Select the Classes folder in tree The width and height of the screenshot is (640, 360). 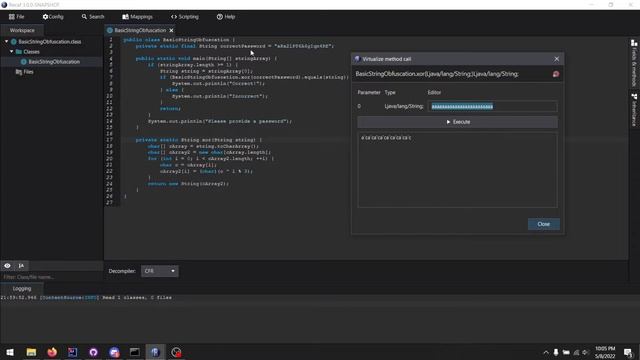[x=31, y=52]
